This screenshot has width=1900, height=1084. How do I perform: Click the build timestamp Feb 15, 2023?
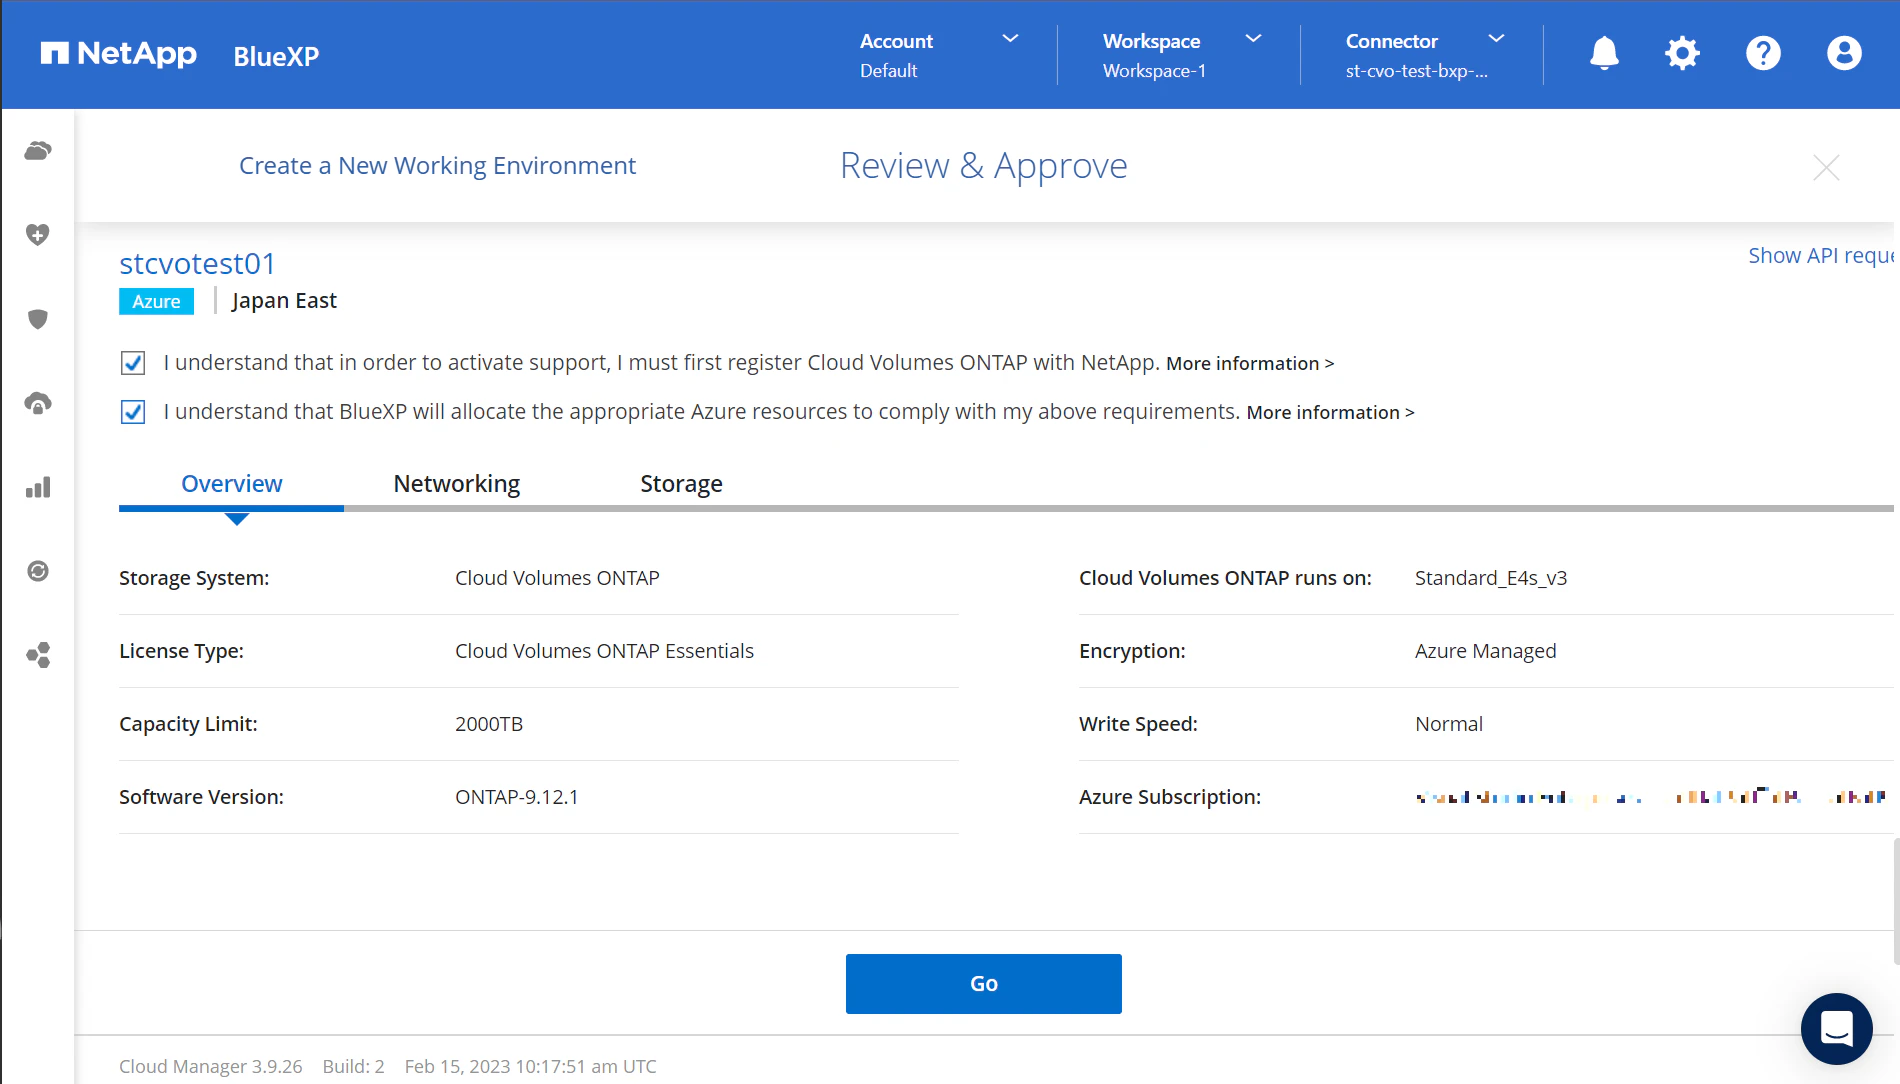pyautogui.click(x=530, y=1066)
